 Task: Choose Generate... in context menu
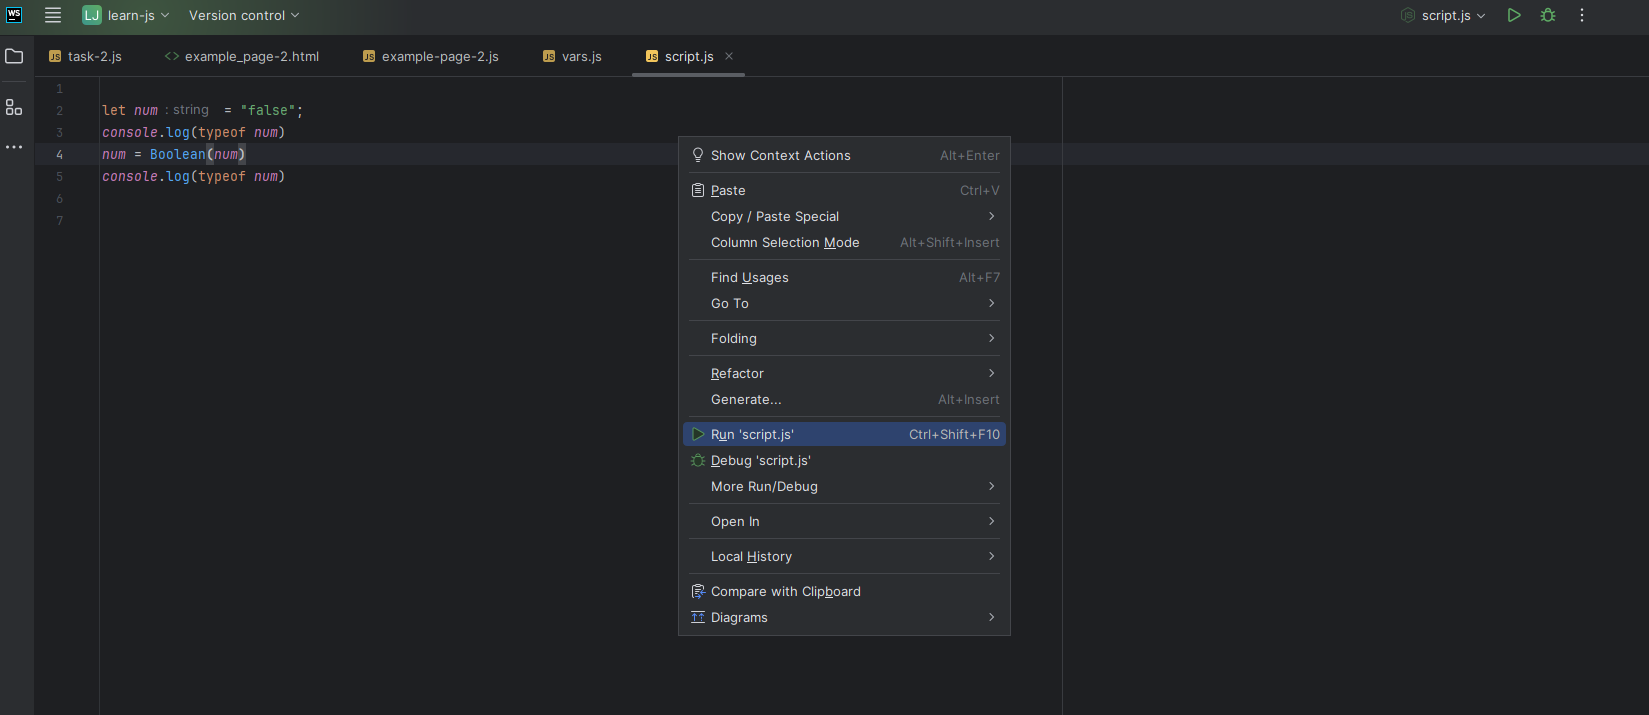tap(845, 399)
